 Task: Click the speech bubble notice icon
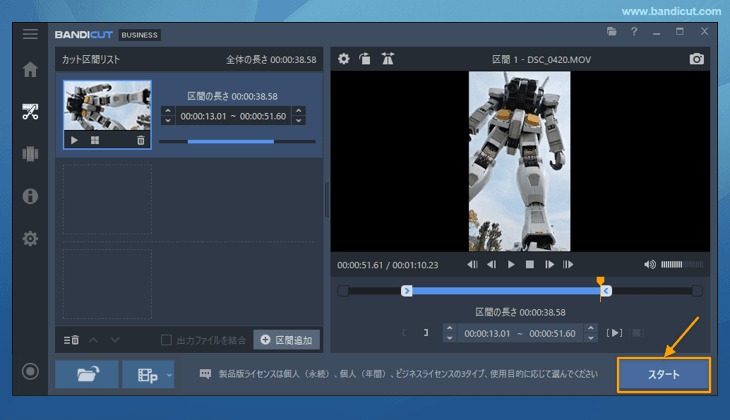pos(205,374)
